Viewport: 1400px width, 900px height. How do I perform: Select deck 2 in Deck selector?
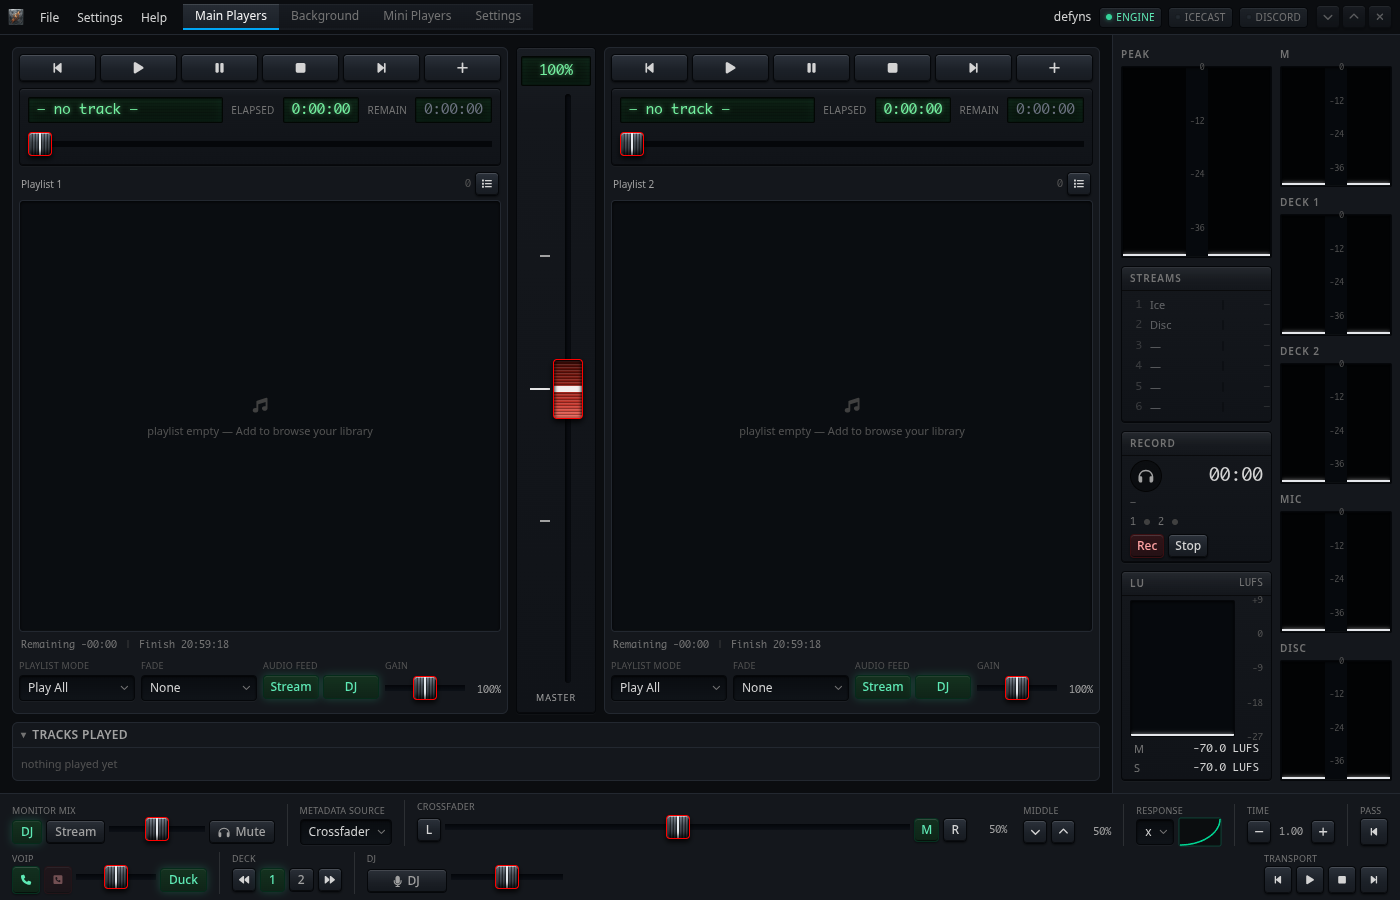click(x=301, y=880)
